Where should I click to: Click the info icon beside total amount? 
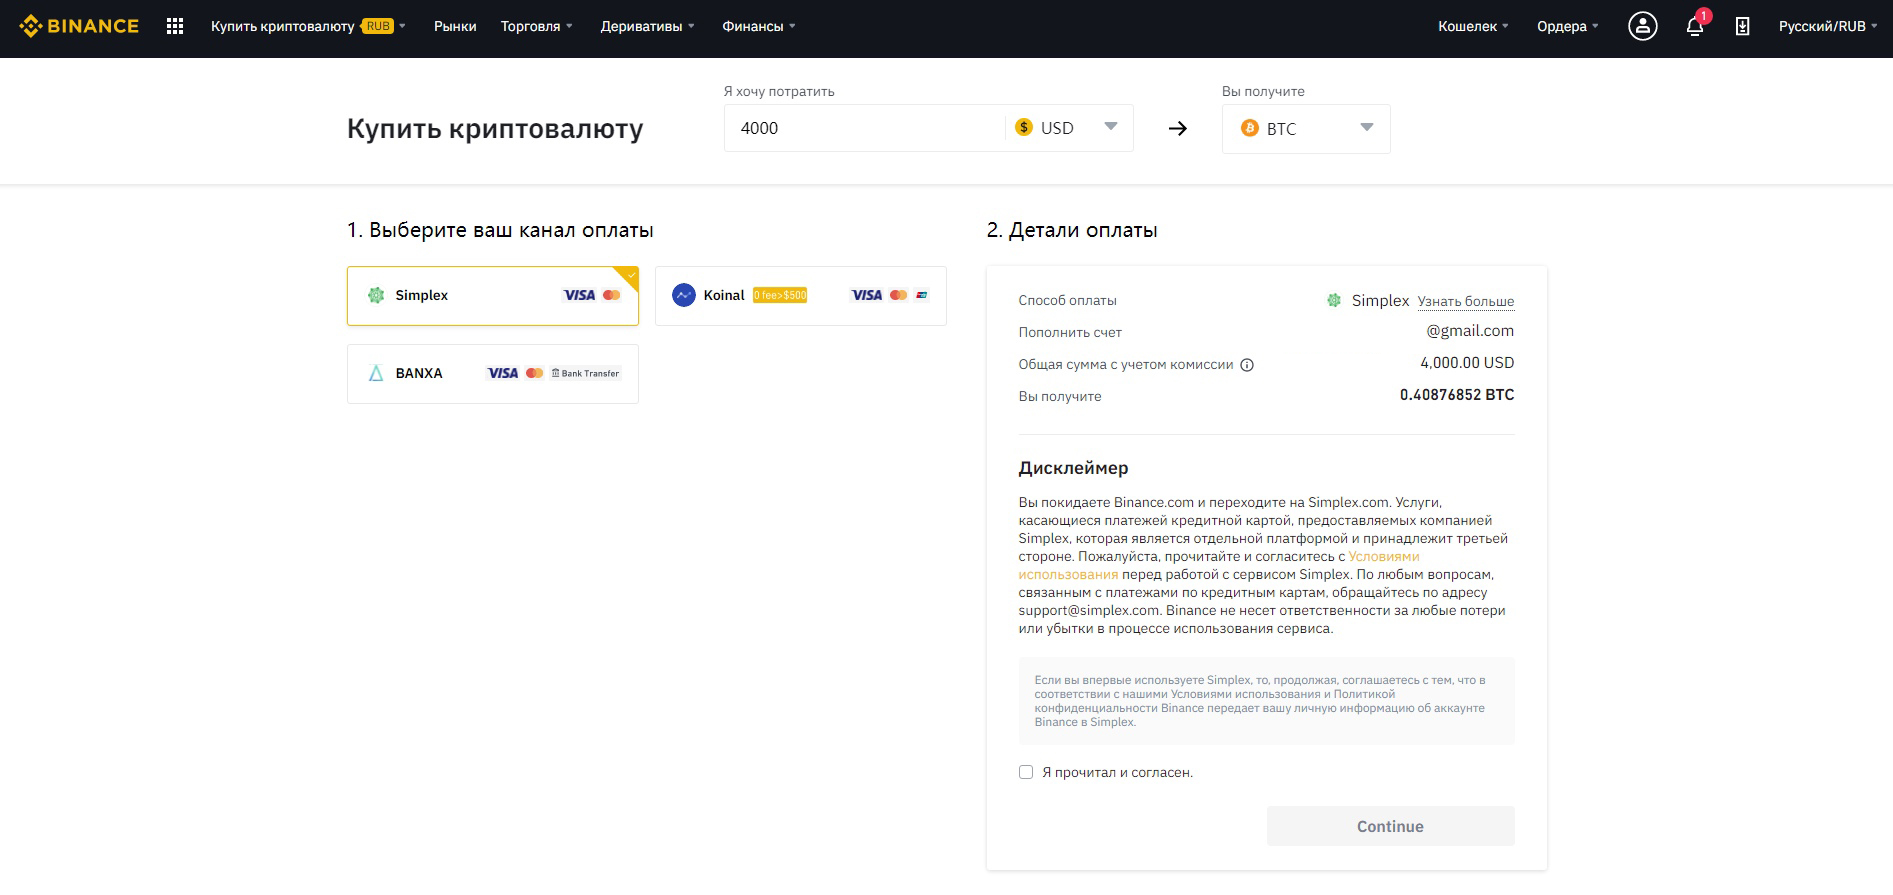1247,365
